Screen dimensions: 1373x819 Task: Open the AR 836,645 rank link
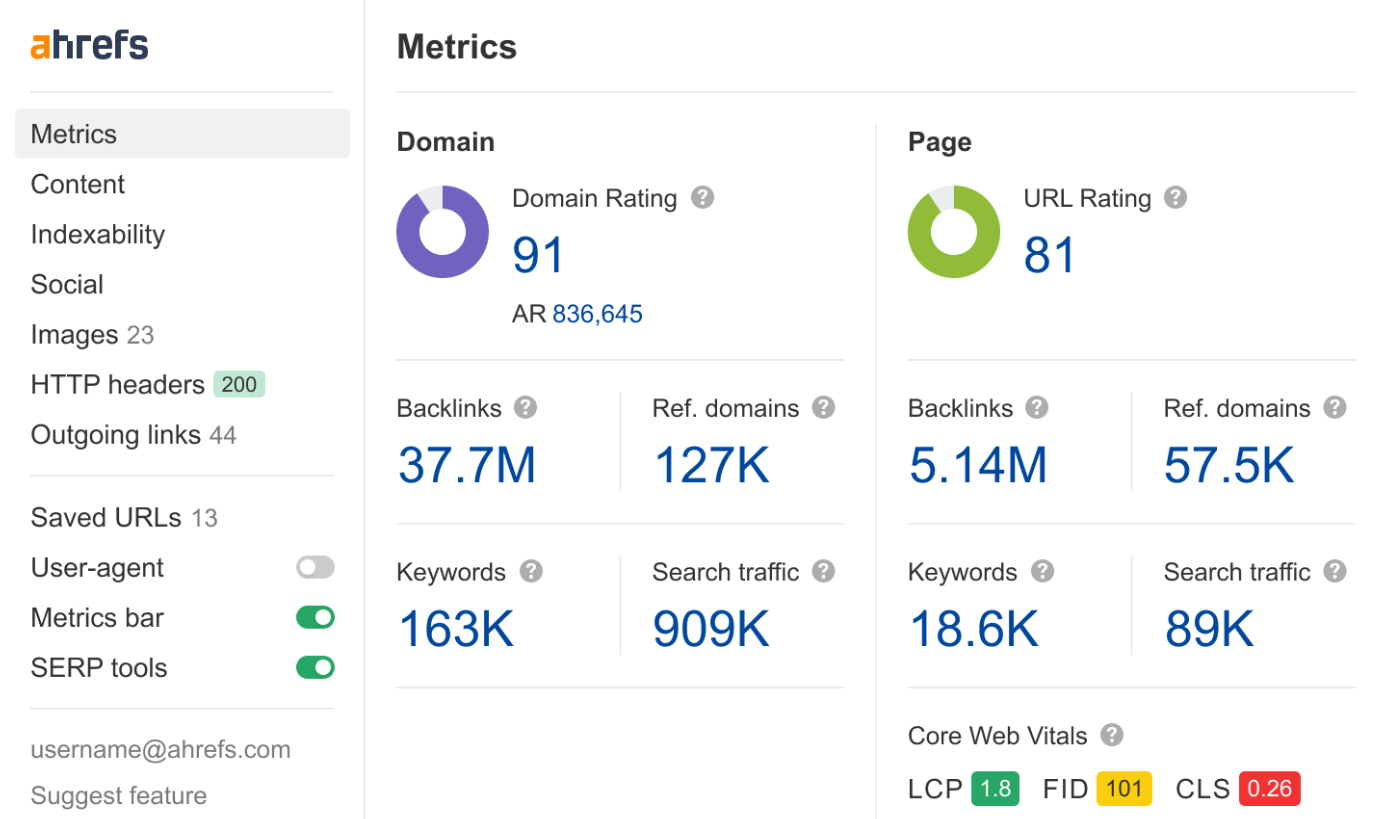[x=597, y=315]
